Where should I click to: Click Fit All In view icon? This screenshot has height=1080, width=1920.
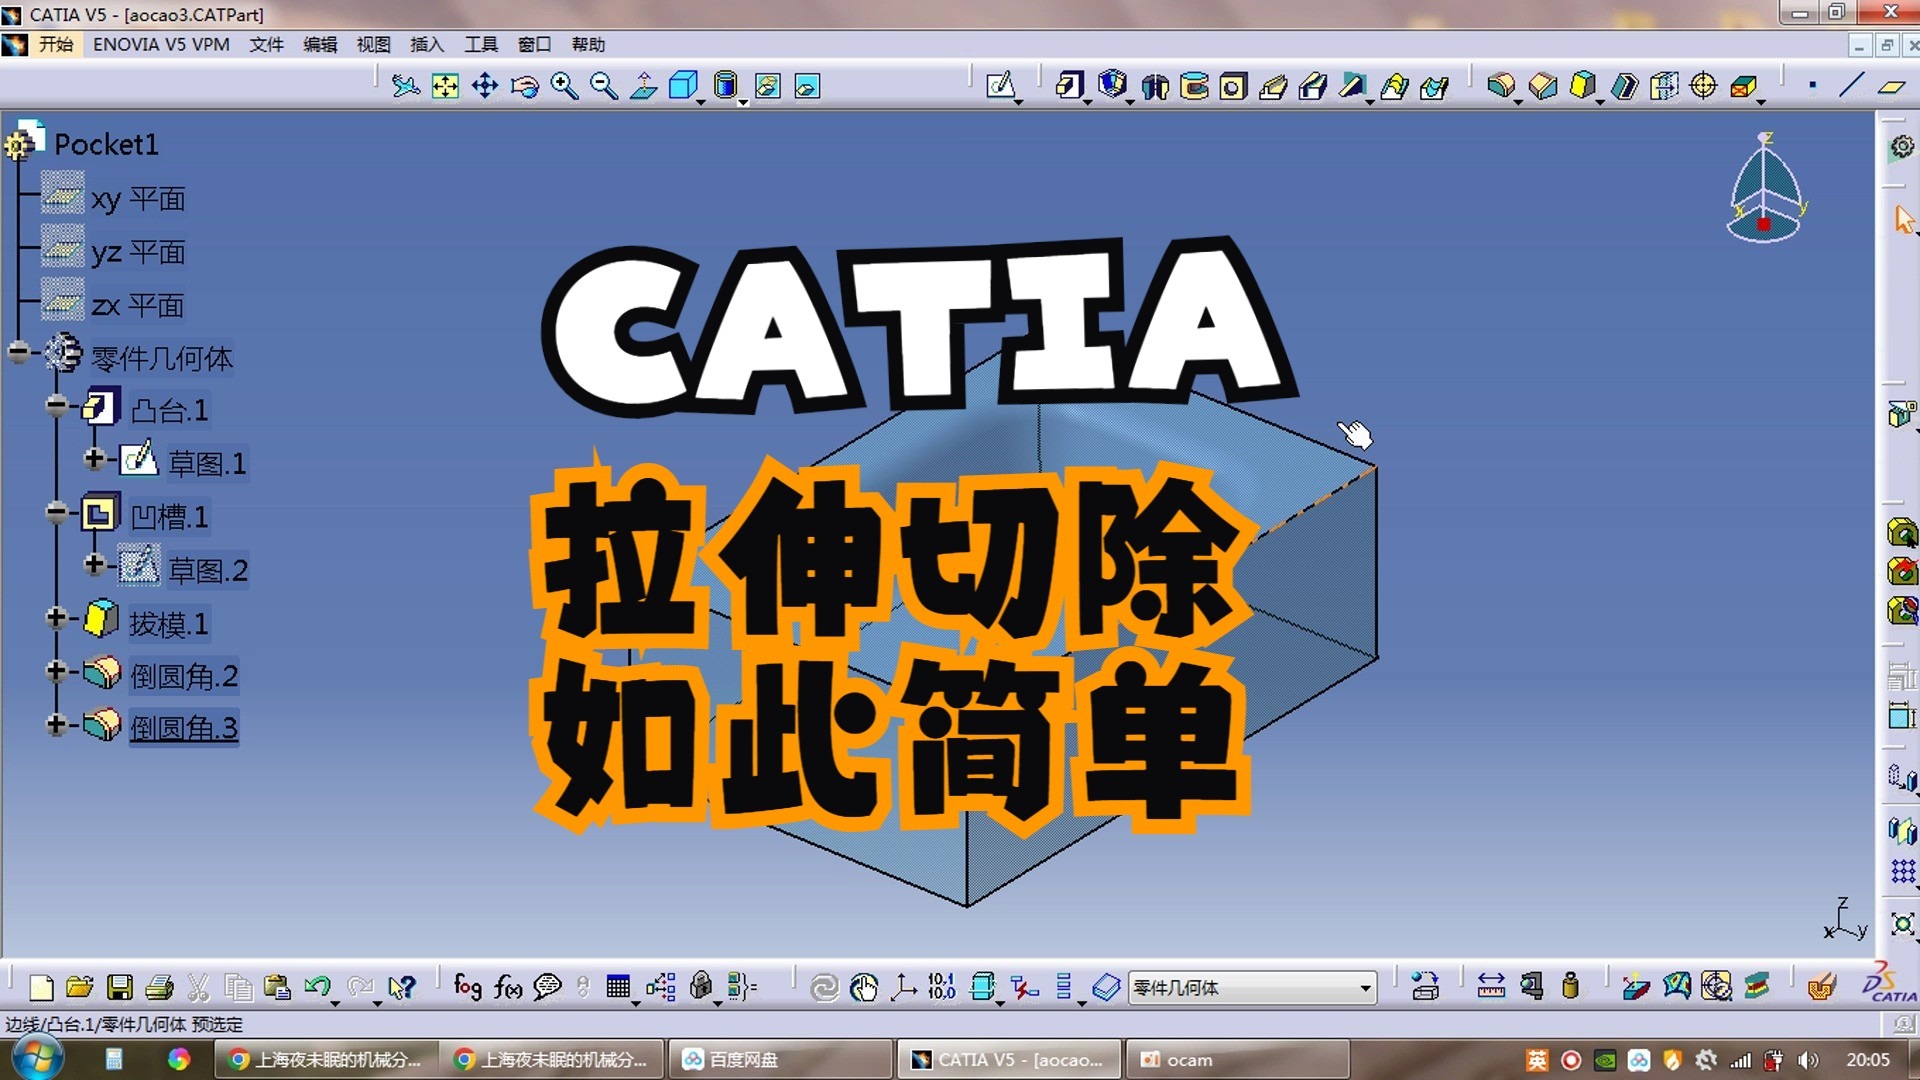pos(445,86)
